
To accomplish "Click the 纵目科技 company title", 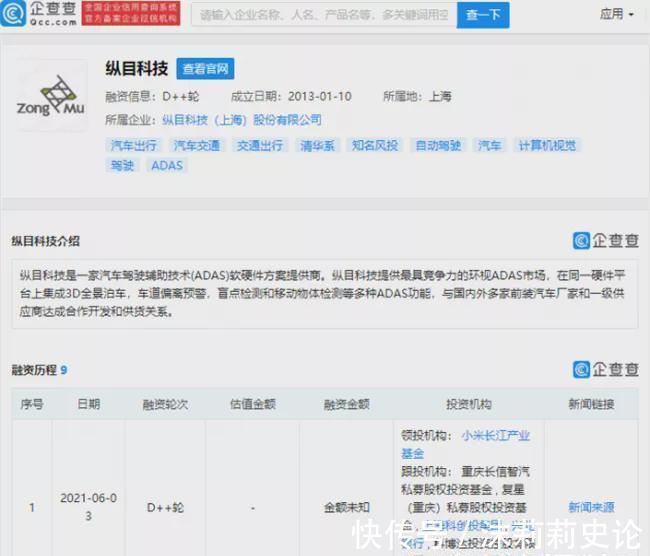I will click(137, 68).
